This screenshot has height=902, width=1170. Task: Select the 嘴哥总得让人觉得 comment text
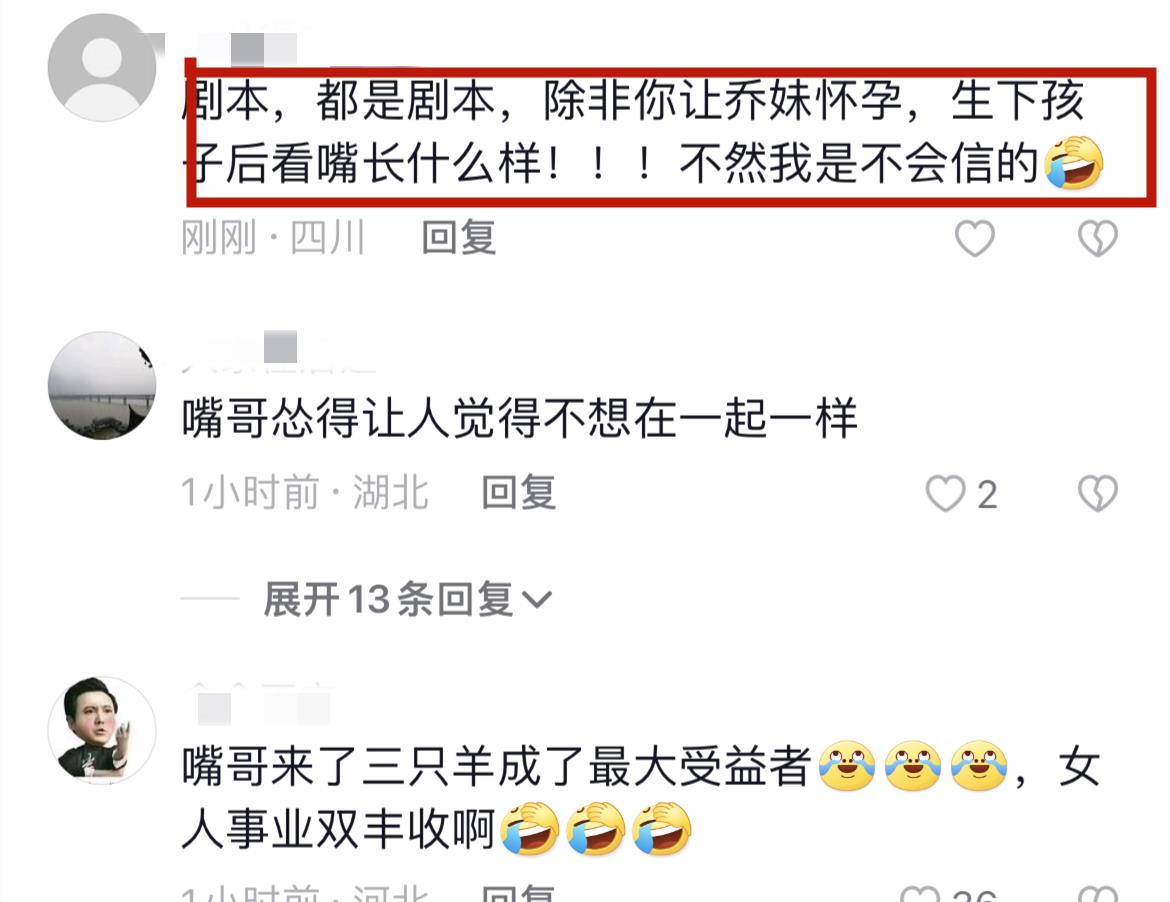point(519,419)
